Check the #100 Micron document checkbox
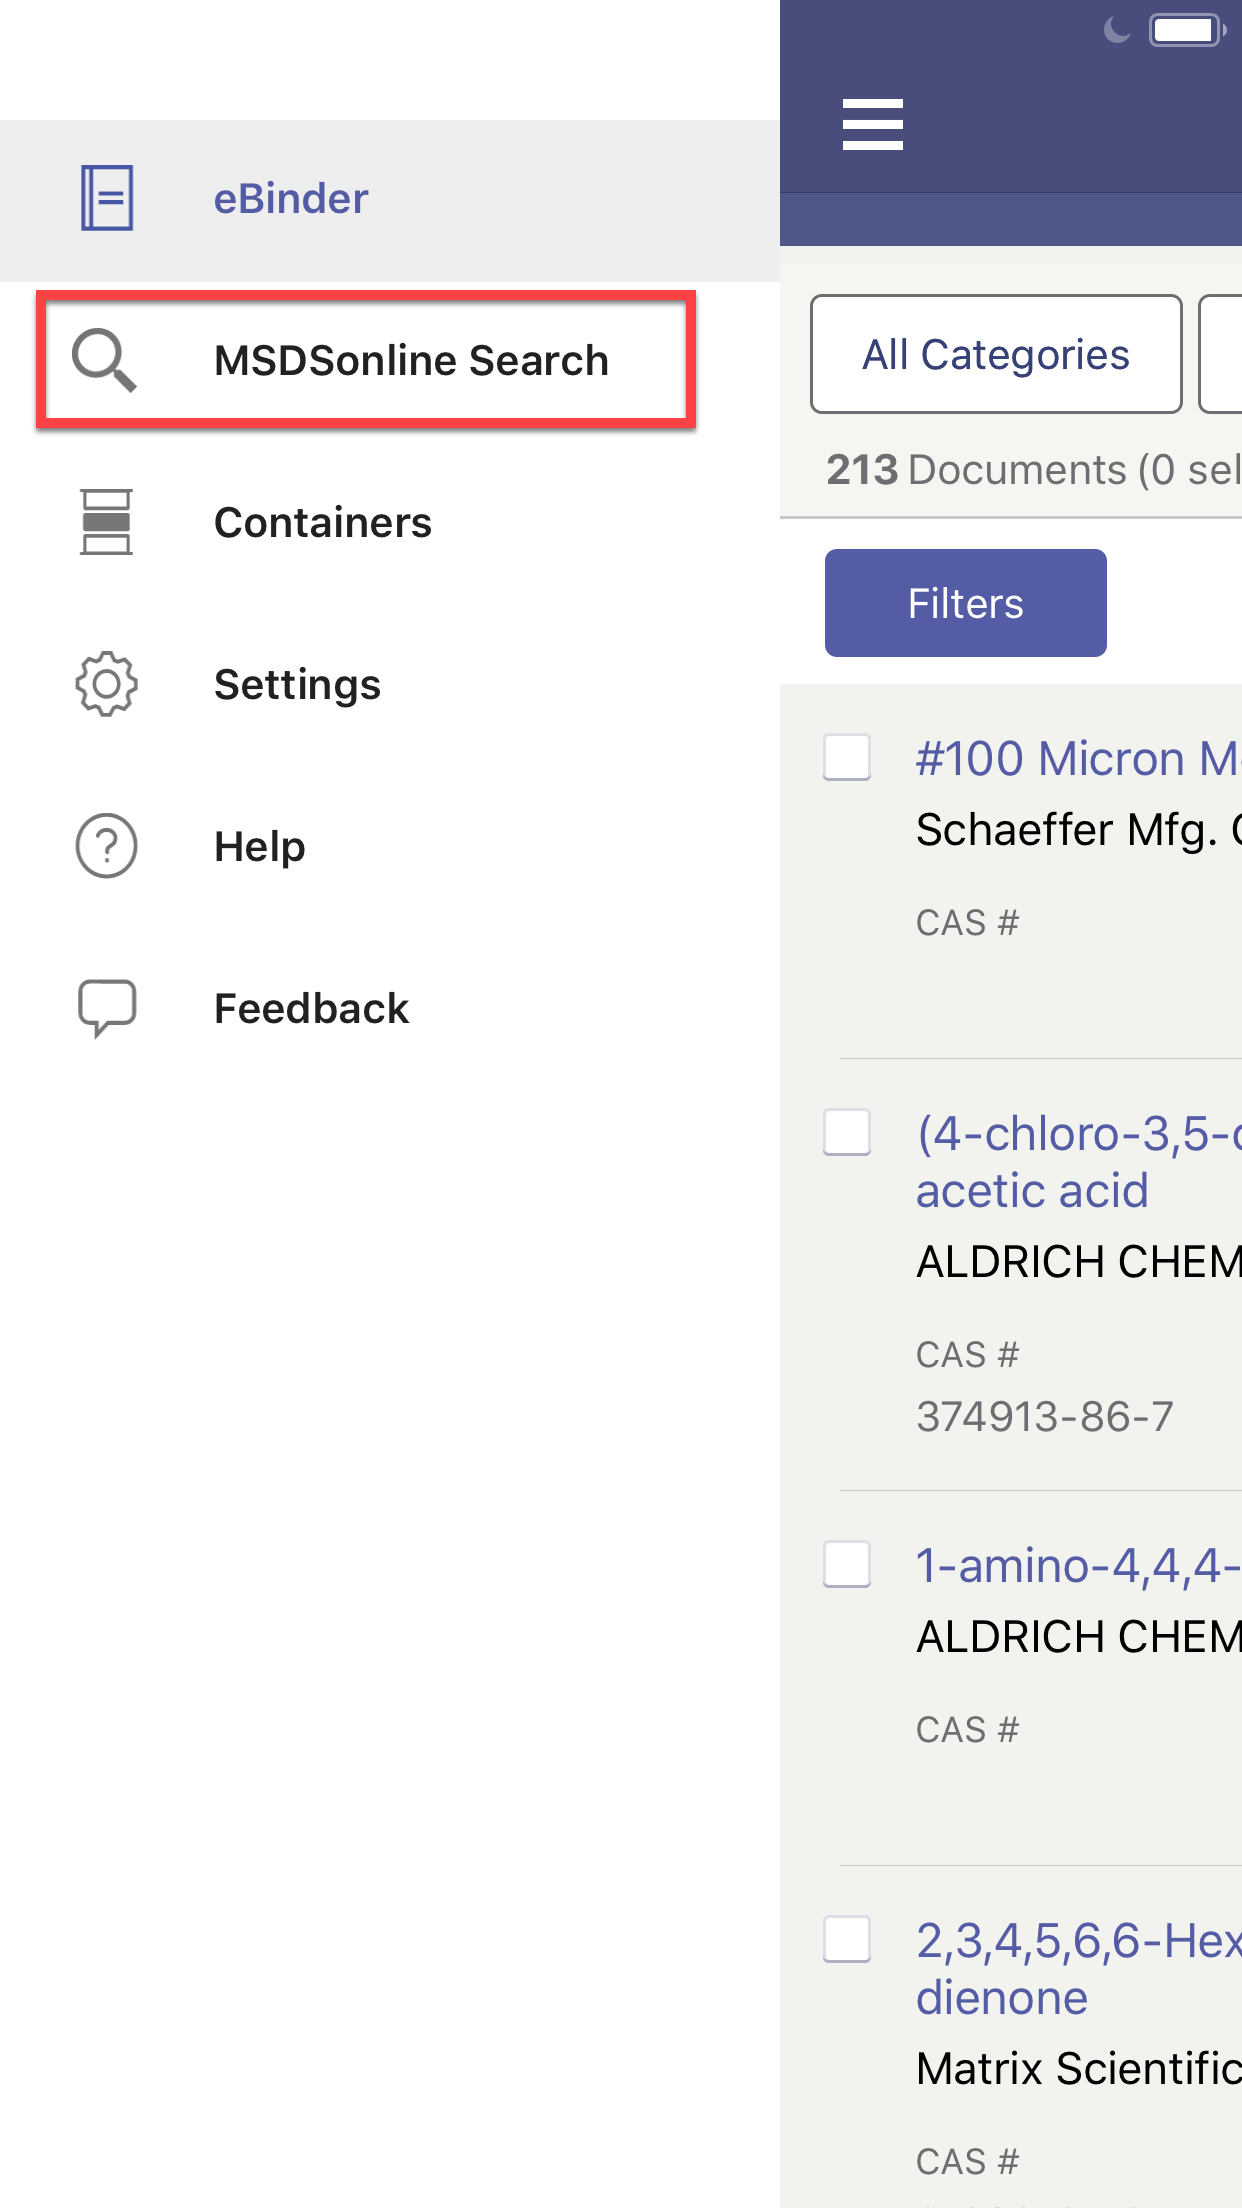 [x=847, y=757]
